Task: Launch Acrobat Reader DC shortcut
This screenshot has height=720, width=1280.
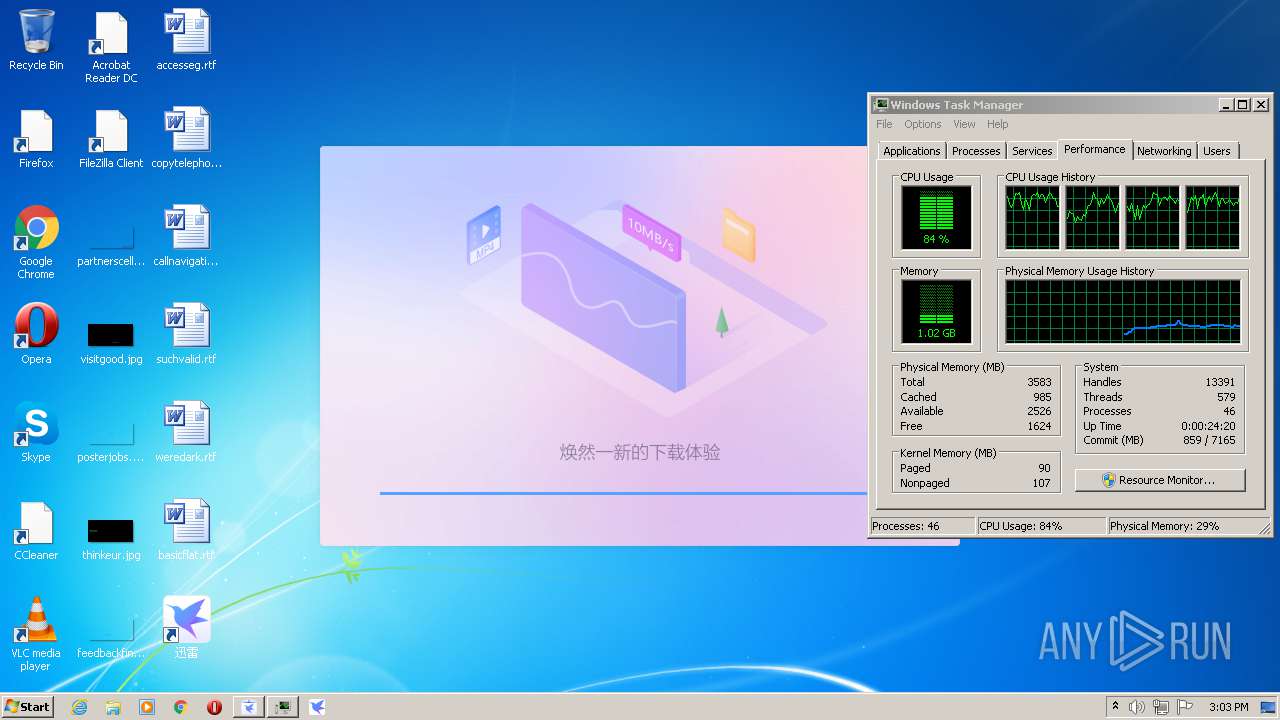Action: 111,47
